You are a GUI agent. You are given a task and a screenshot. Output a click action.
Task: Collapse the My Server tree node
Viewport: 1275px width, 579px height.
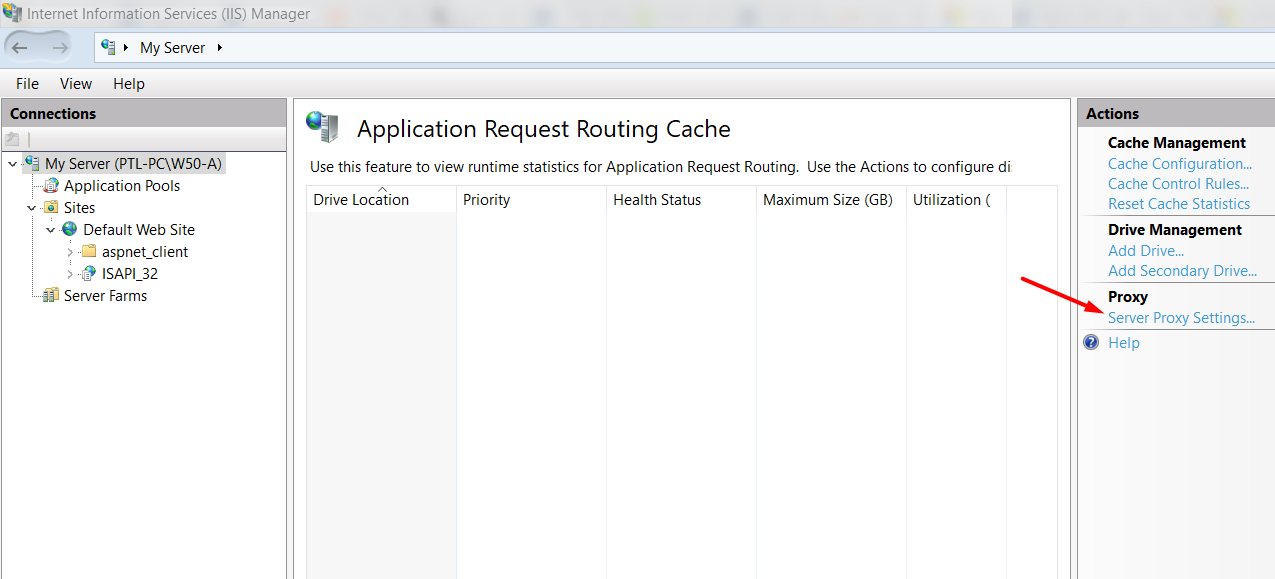coord(12,163)
